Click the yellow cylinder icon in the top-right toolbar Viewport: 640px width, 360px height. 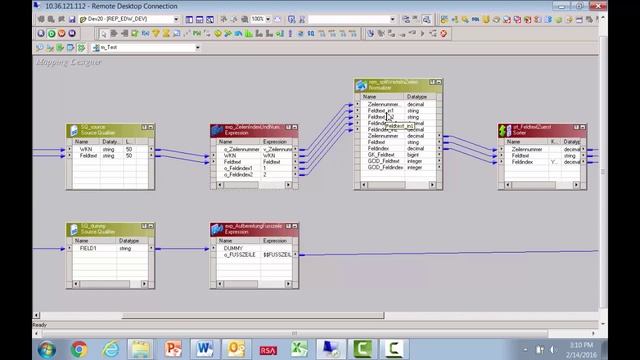coord(486,19)
